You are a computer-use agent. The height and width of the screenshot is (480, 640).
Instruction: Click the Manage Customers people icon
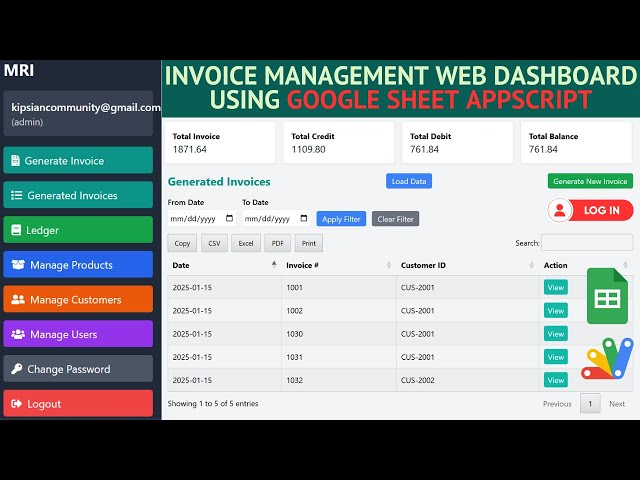(18, 299)
